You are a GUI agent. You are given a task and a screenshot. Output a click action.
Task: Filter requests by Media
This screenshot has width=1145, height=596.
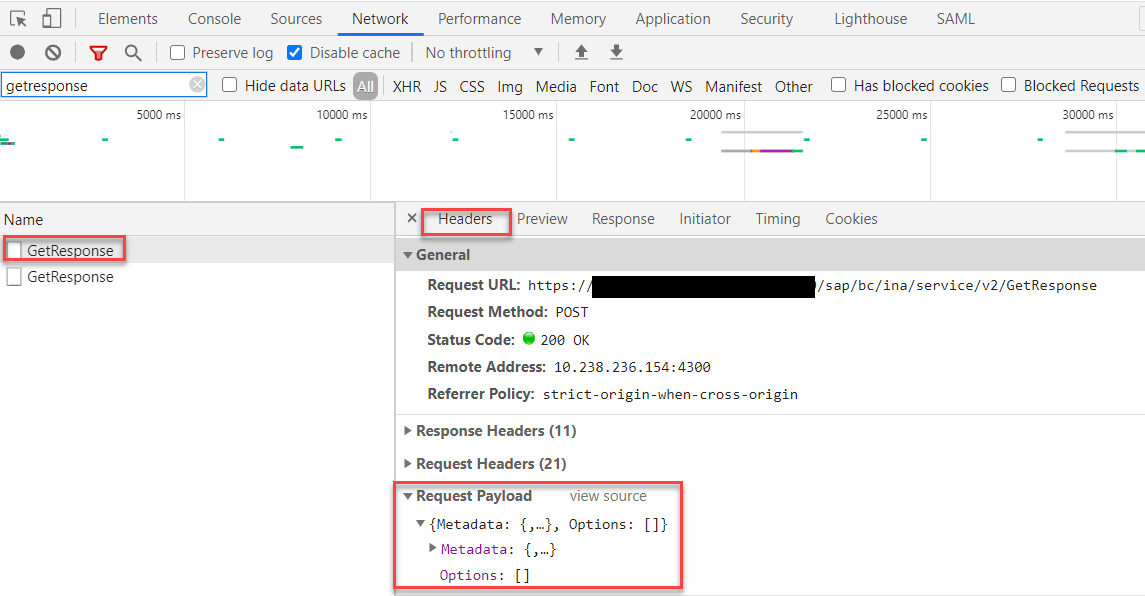click(556, 86)
